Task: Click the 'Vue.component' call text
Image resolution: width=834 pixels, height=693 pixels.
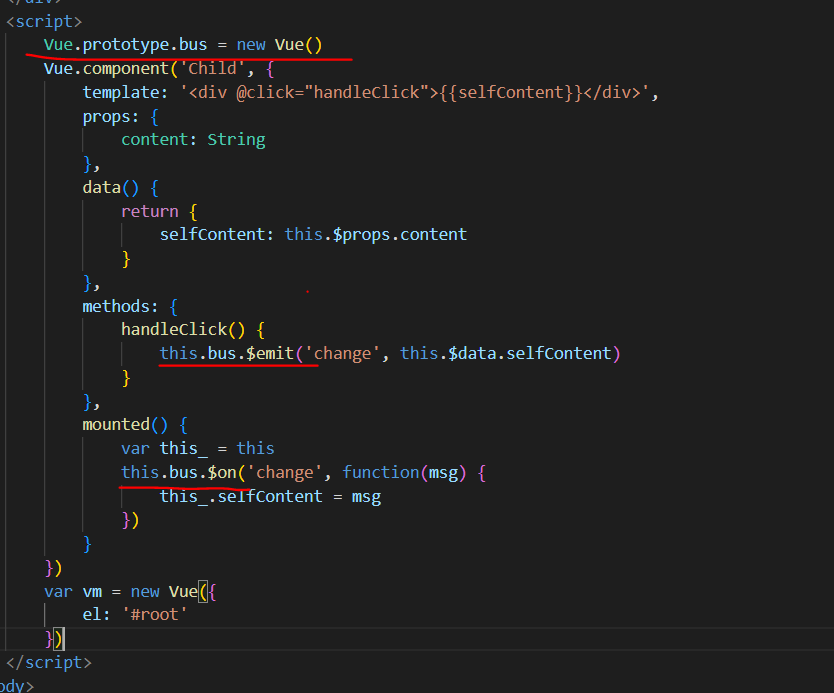Action: coord(106,69)
